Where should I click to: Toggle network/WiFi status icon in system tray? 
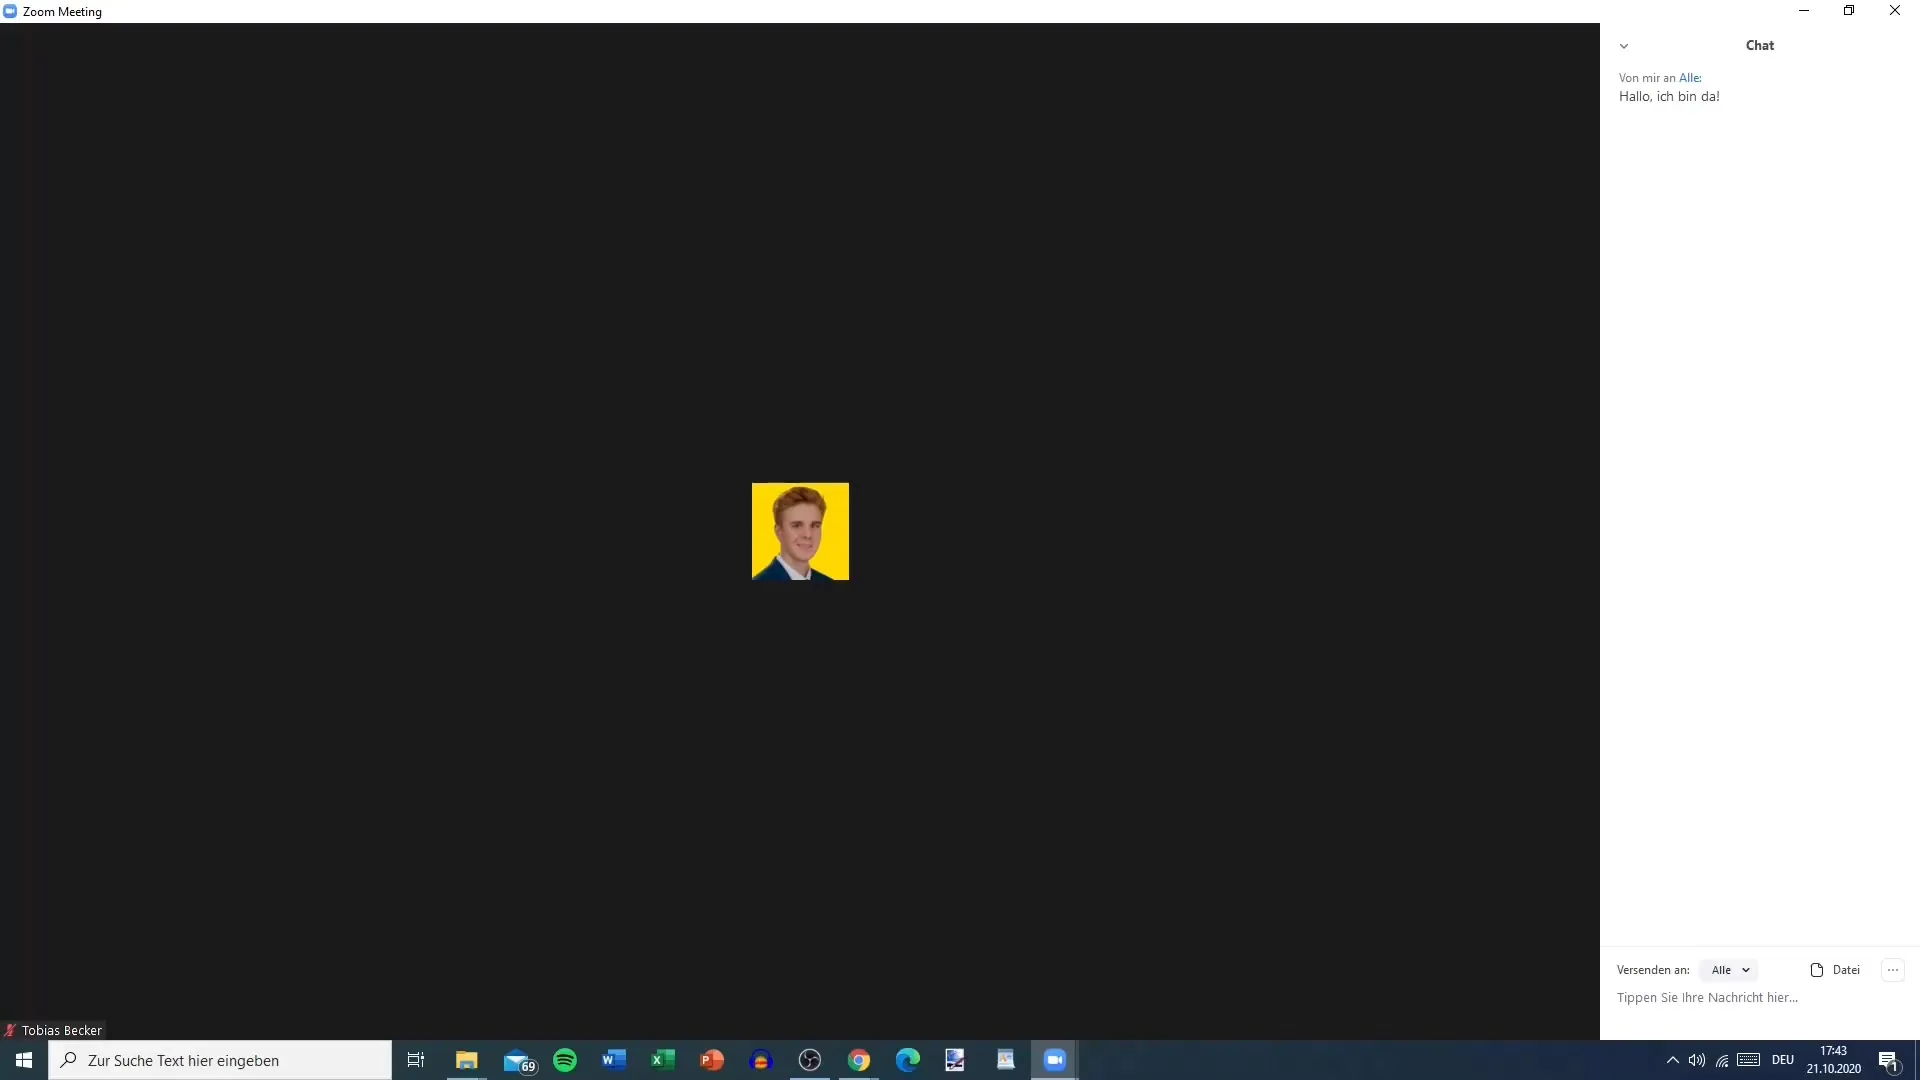tap(1722, 1060)
